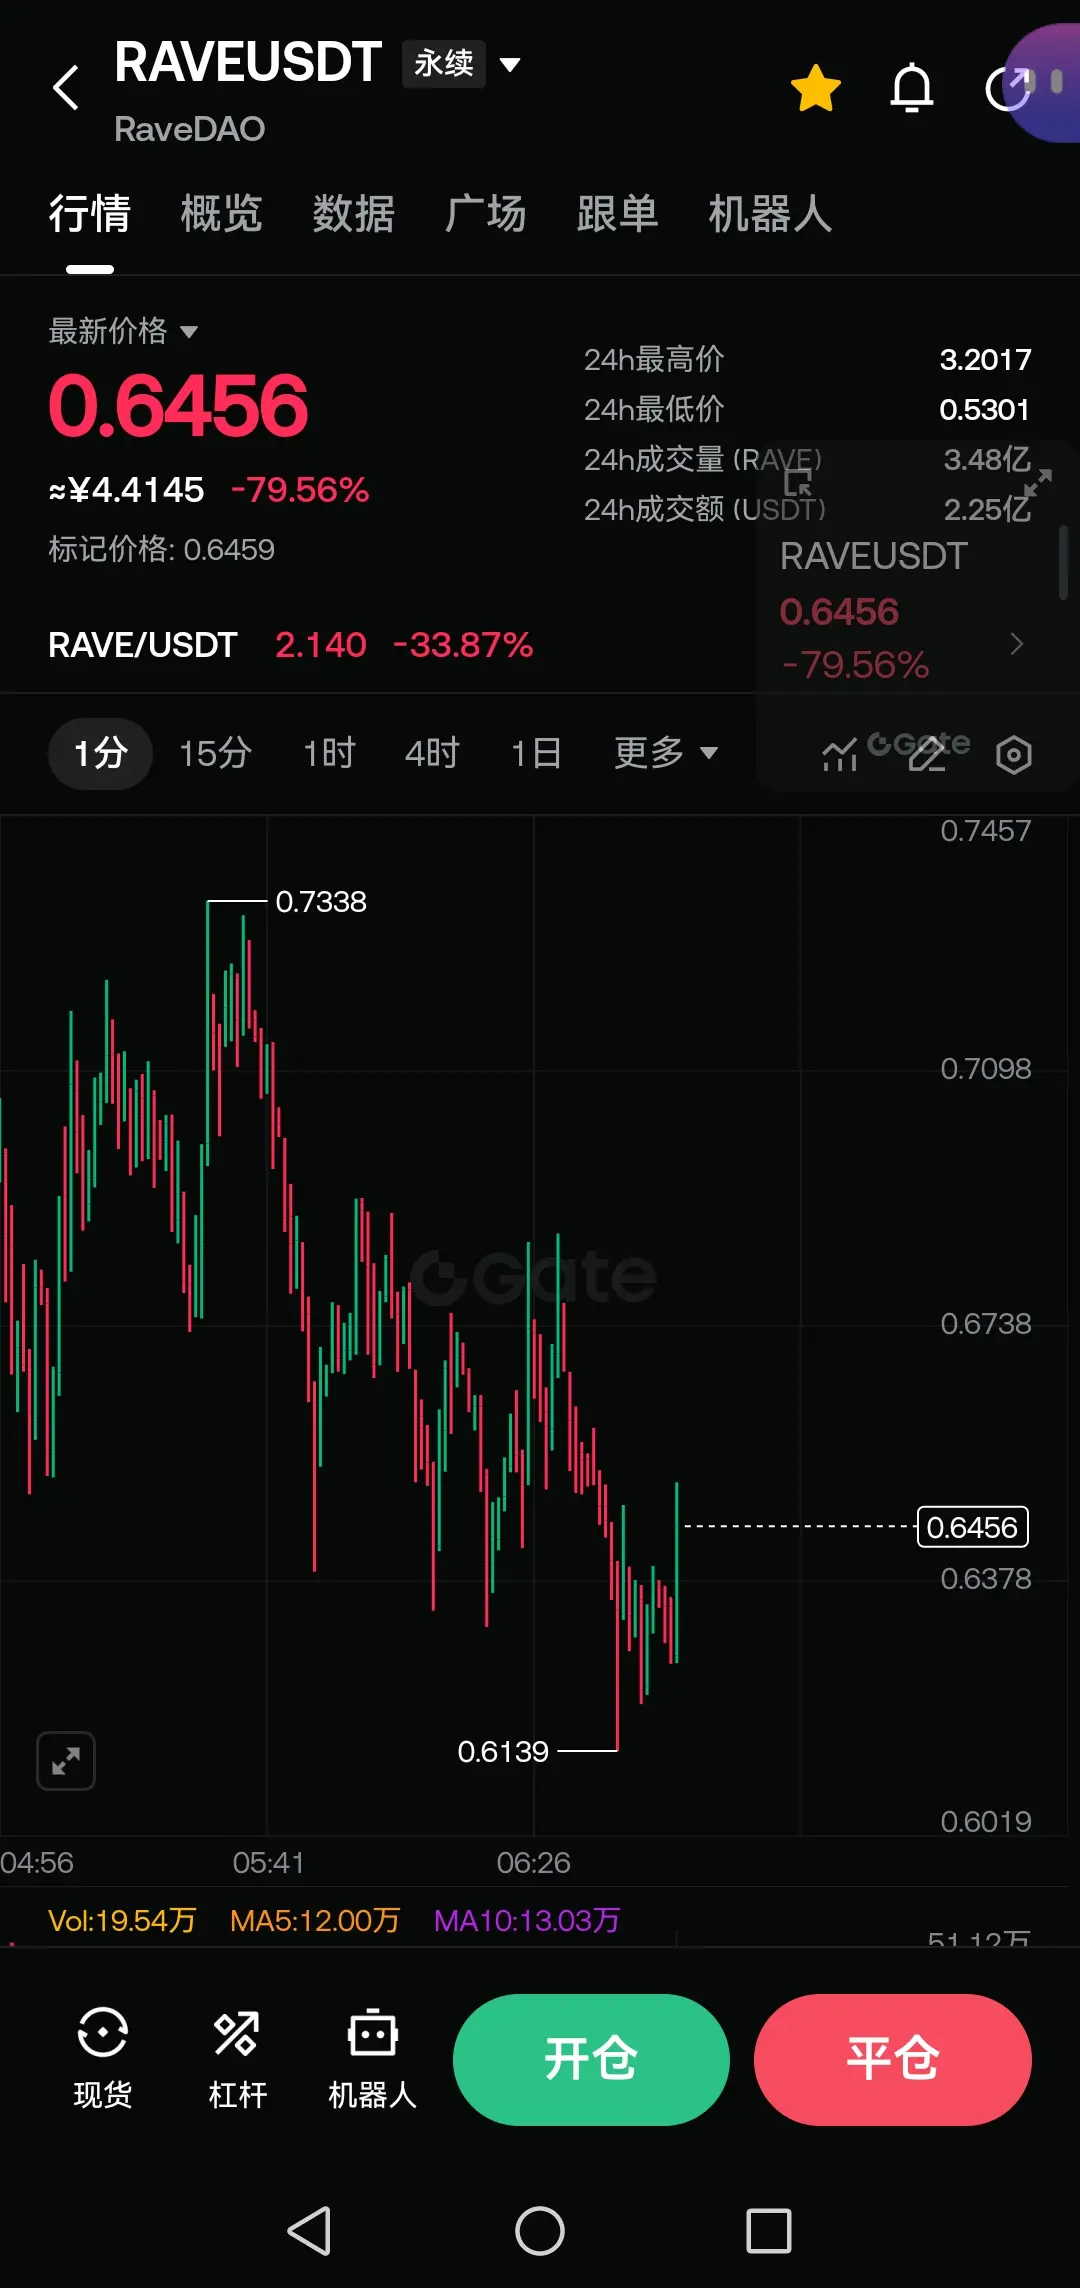Select the 1日 chart interval
Screen dimensions: 1080x2288
pos(536,753)
